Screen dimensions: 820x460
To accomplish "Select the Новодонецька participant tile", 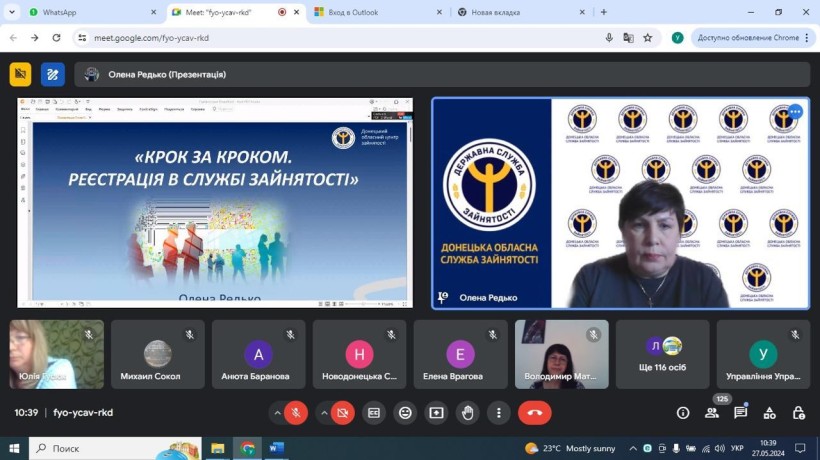I will coord(359,354).
